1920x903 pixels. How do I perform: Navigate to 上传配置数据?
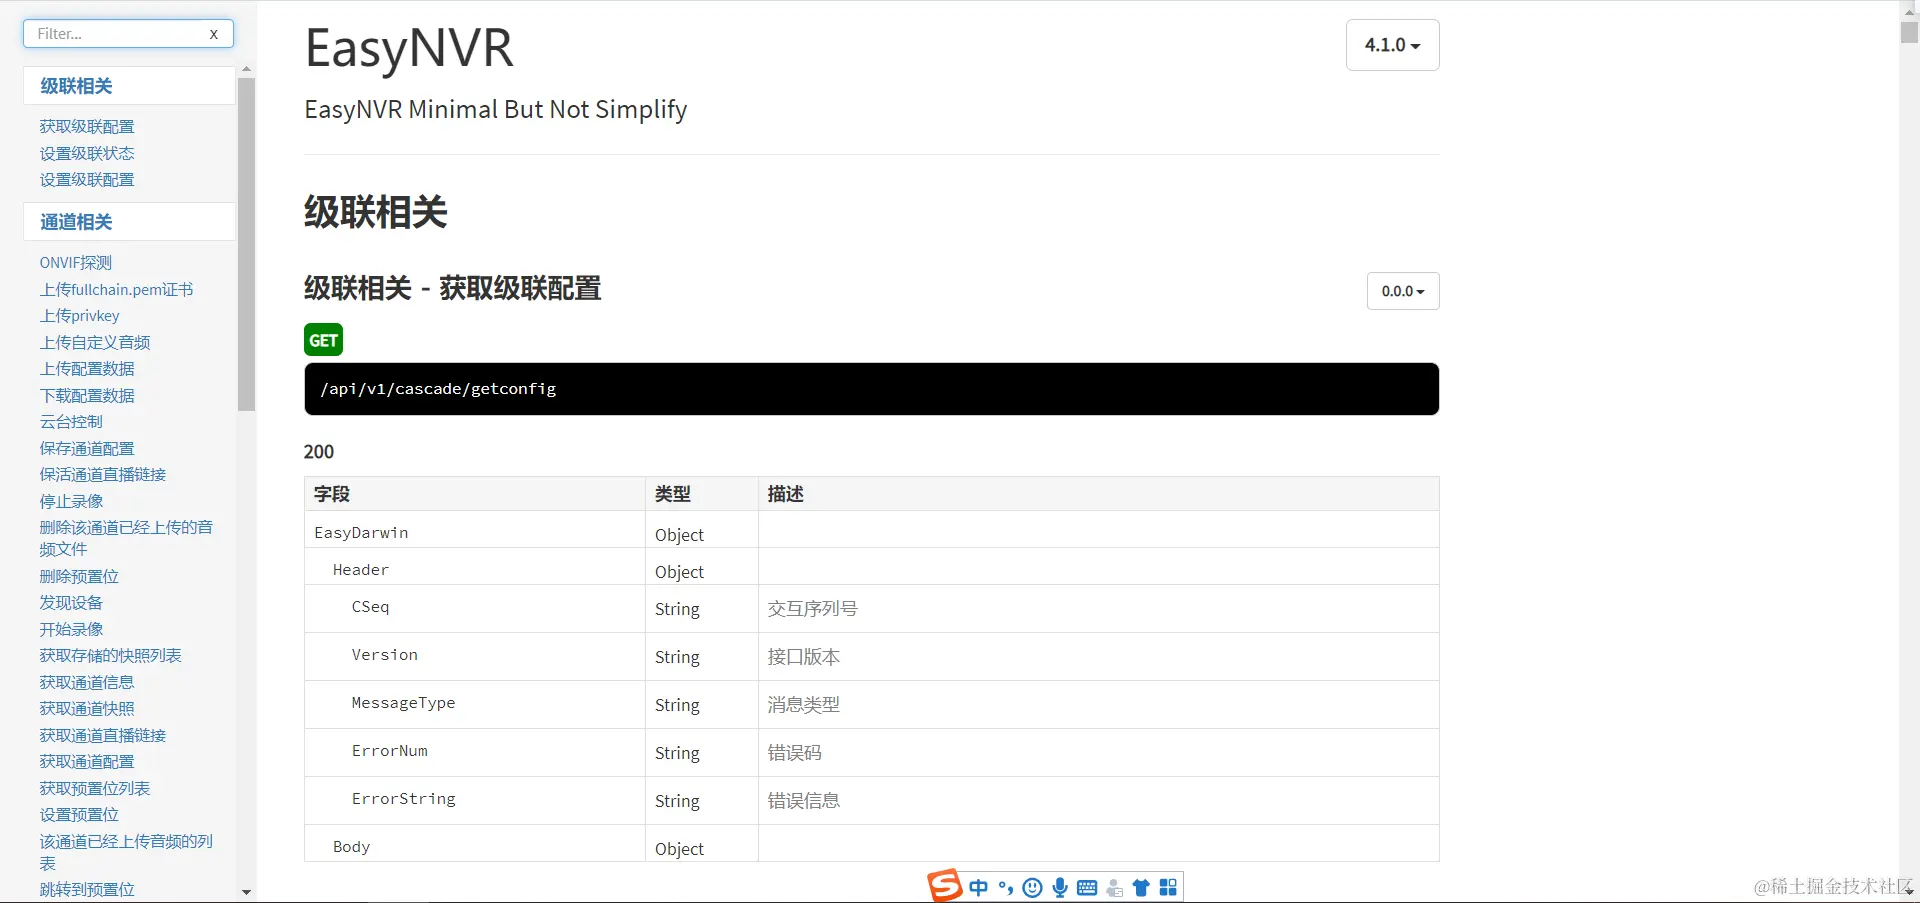coord(87,369)
